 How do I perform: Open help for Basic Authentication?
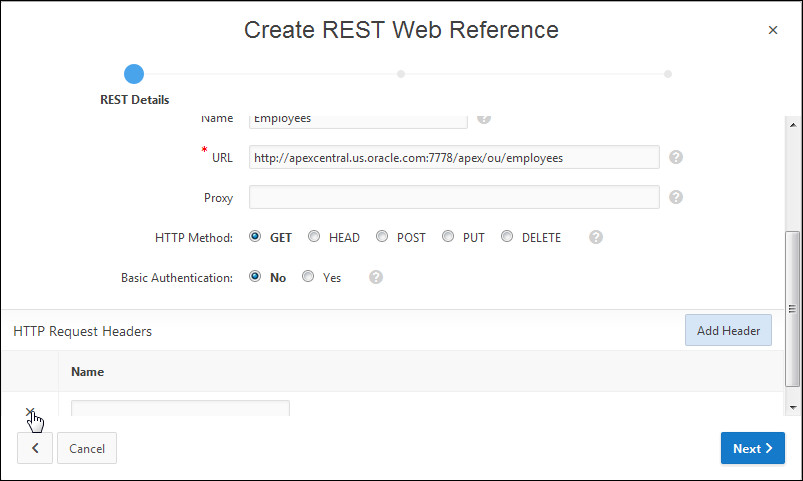pyautogui.click(x=376, y=277)
